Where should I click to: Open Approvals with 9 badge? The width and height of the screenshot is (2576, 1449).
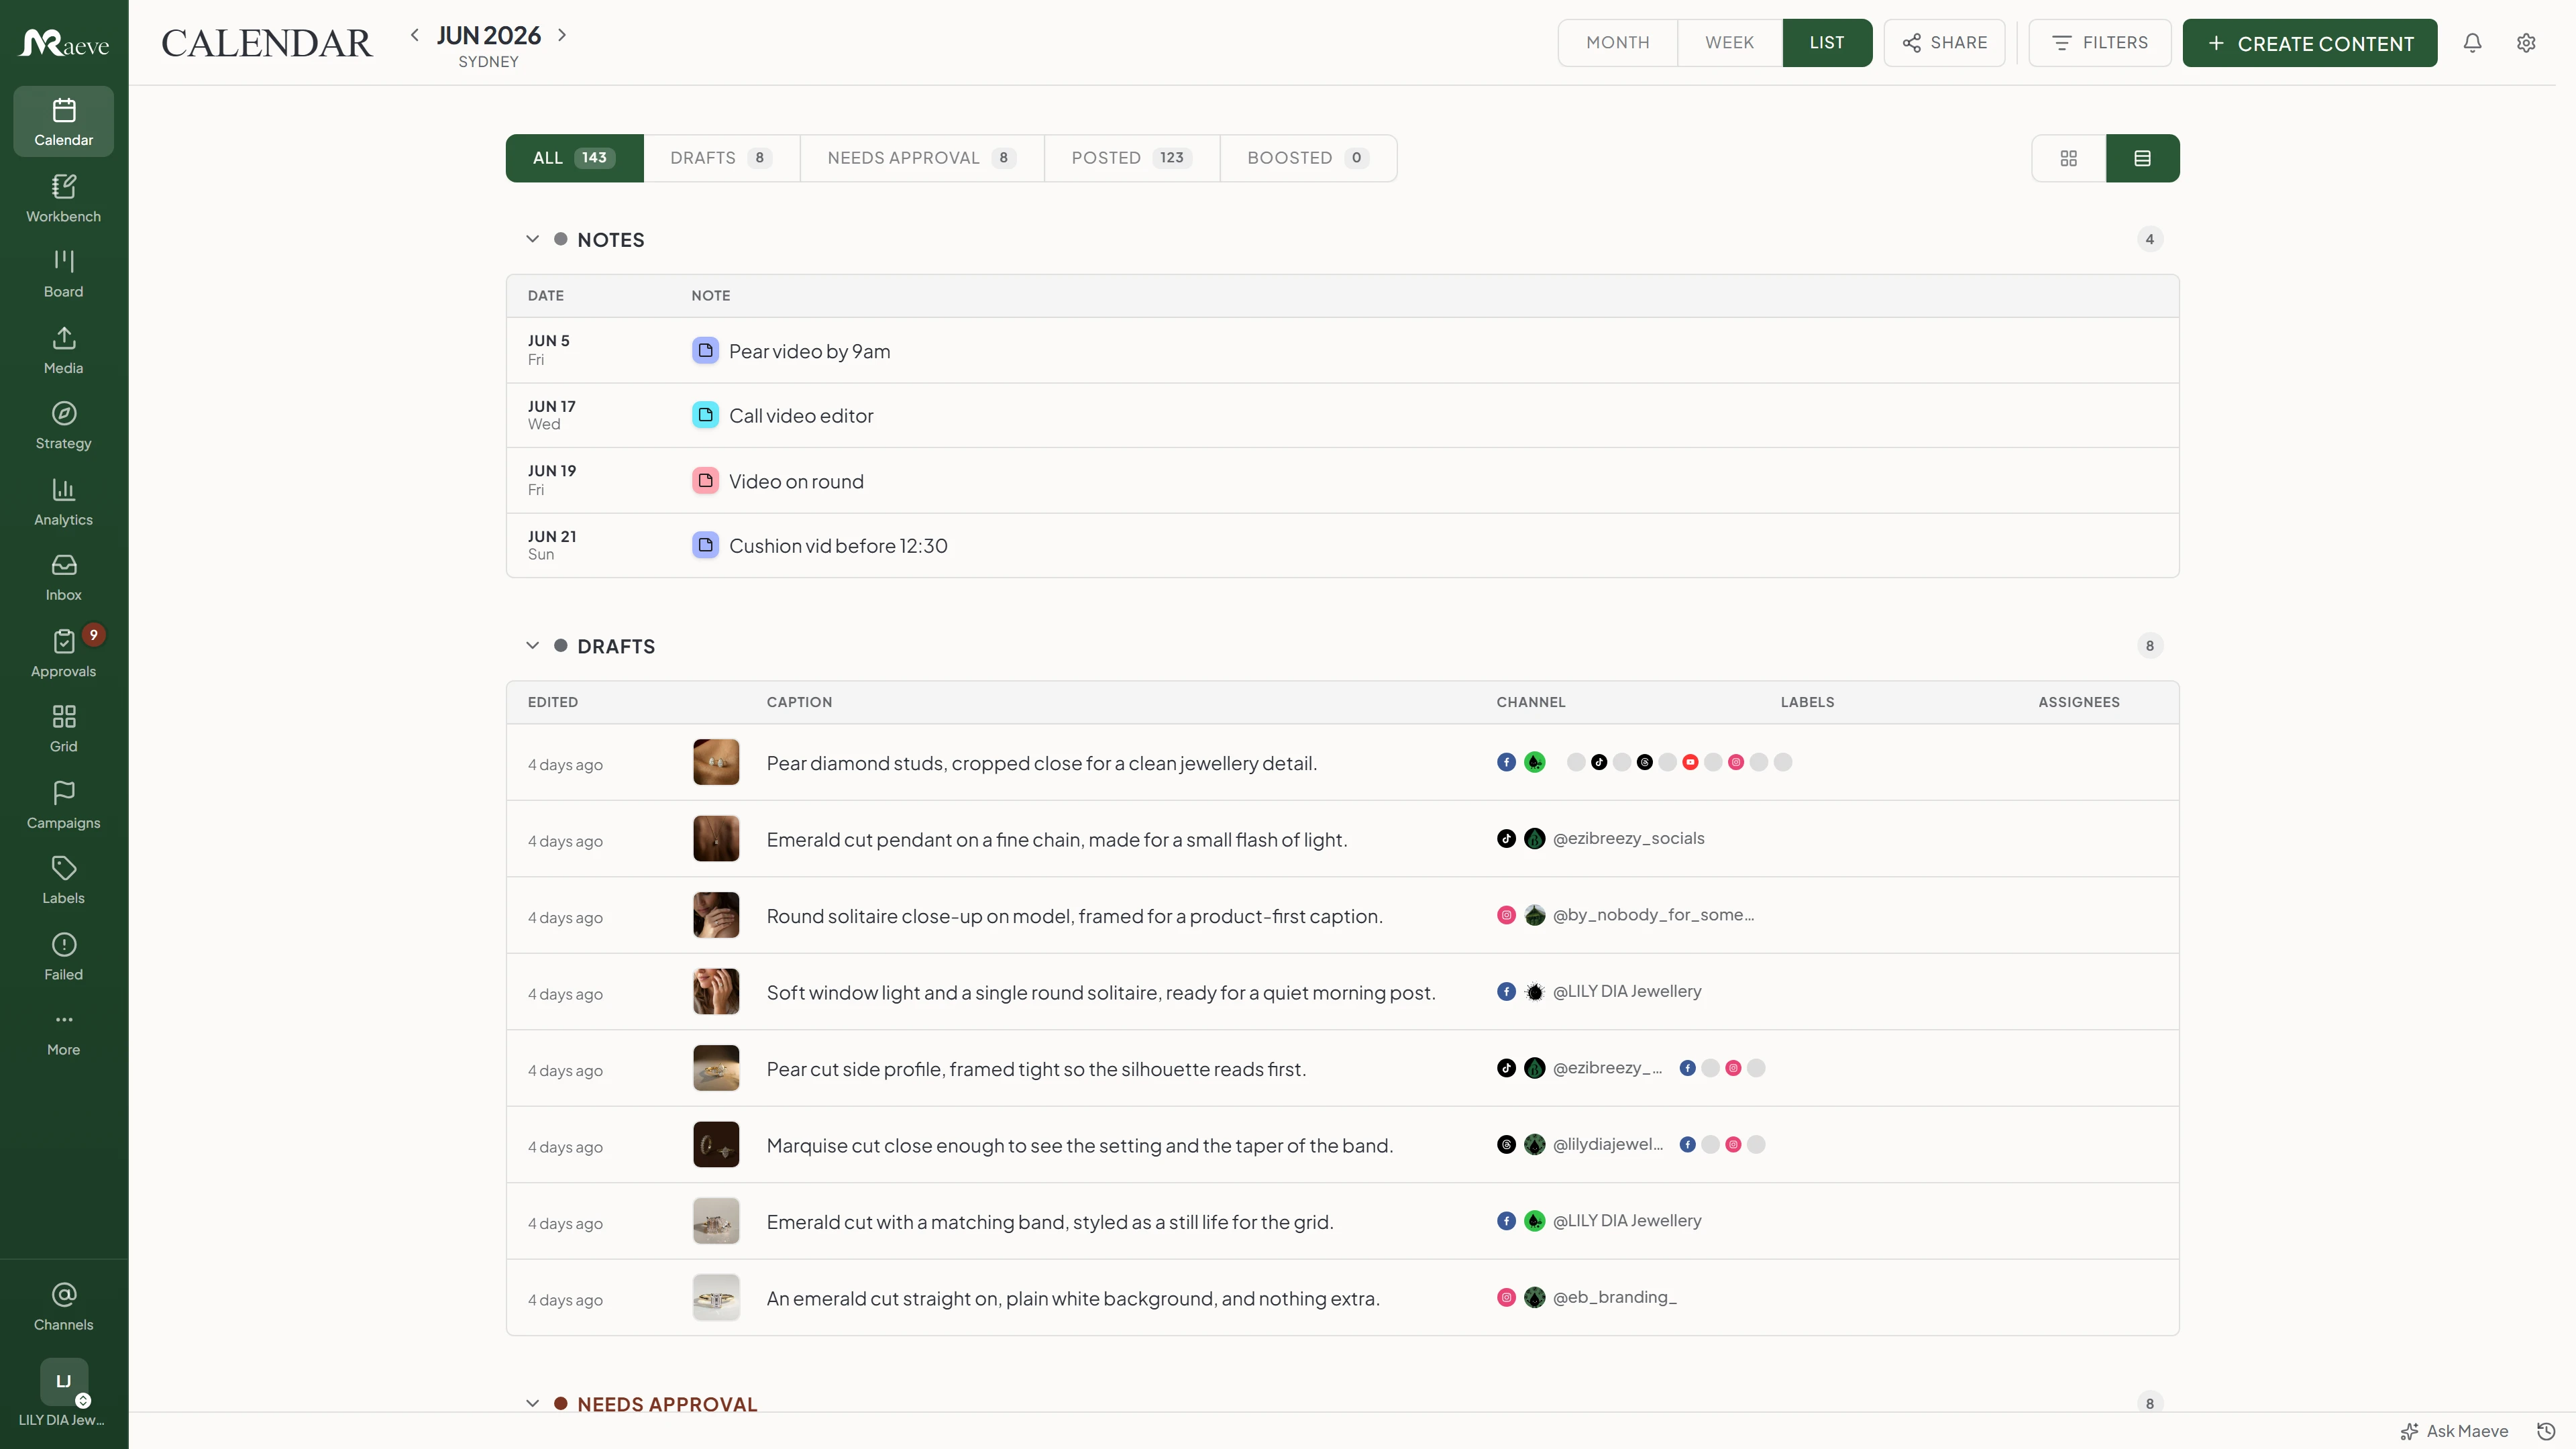[63, 654]
